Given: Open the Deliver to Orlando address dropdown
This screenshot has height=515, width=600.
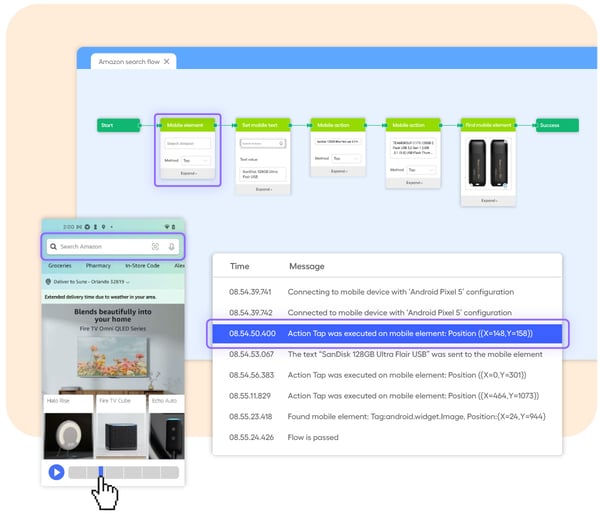Looking at the screenshot, I should pyautogui.click(x=91, y=282).
